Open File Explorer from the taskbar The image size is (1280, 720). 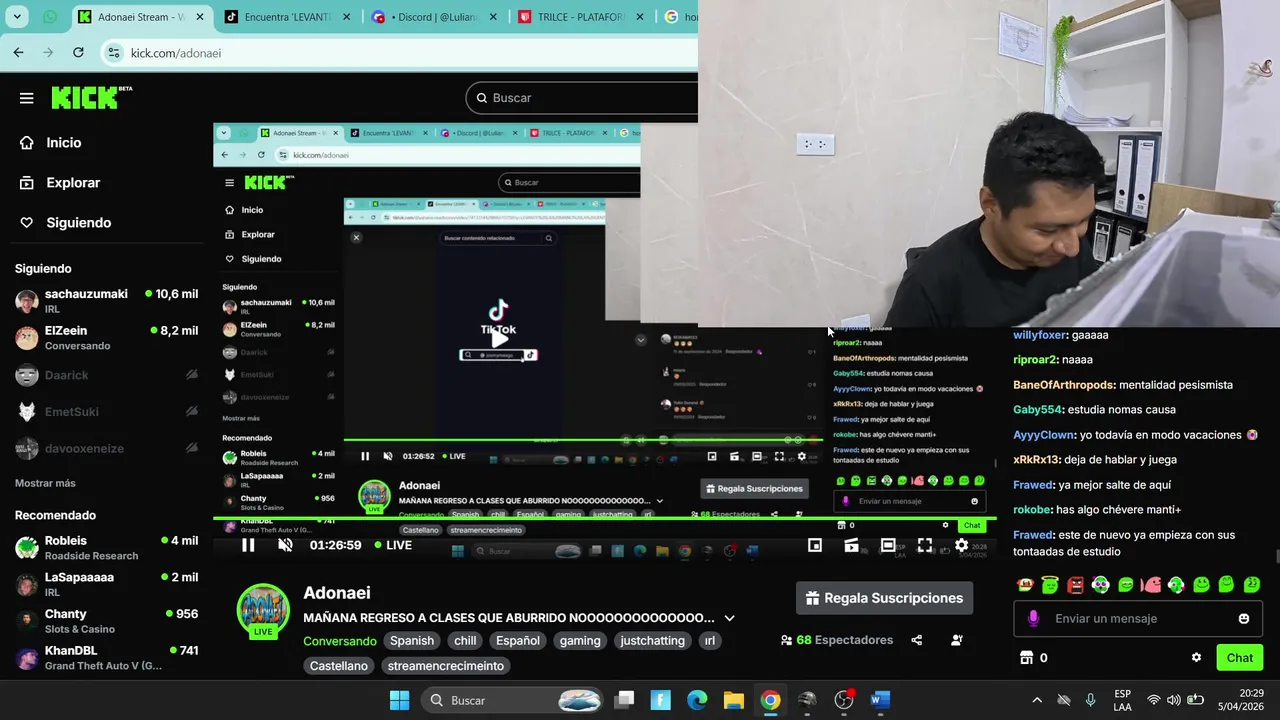click(733, 700)
